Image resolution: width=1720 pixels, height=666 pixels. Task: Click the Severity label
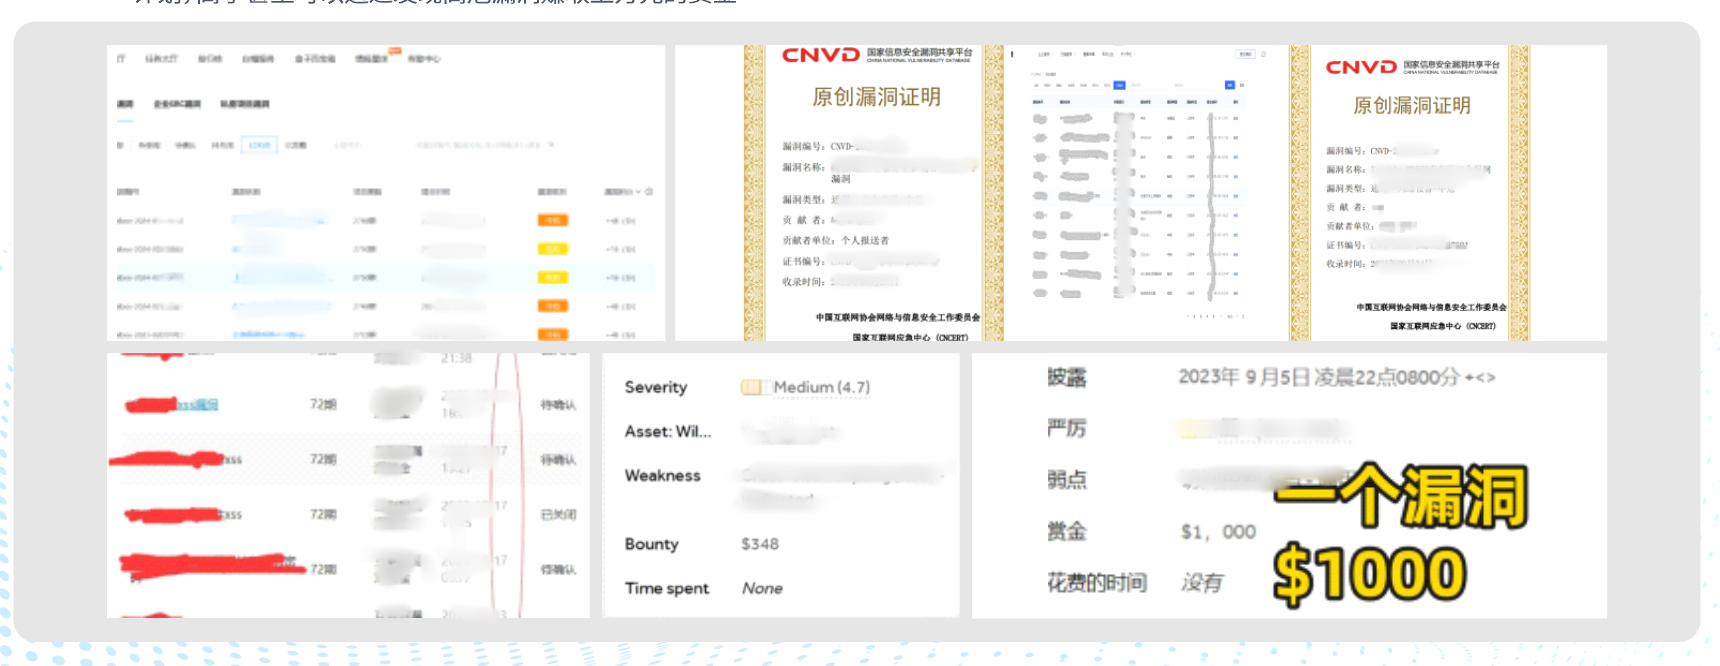click(x=656, y=387)
